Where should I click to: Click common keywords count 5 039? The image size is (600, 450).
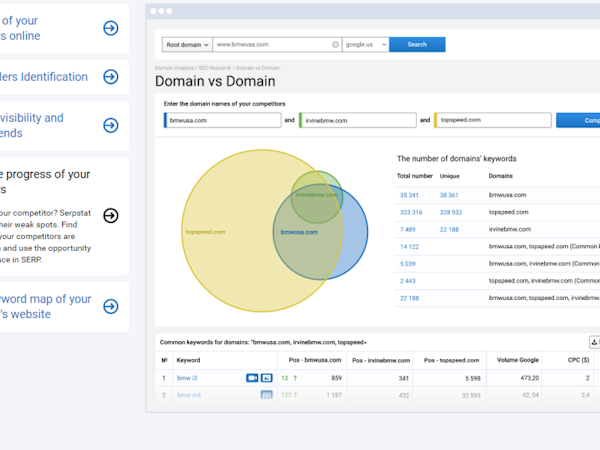click(x=408, y=264)
